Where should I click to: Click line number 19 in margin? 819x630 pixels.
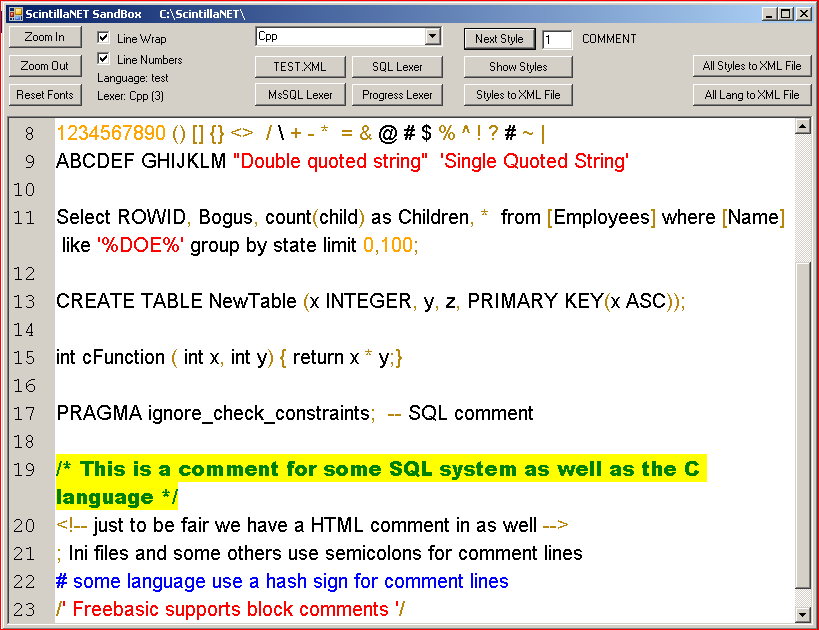[24, 470]
